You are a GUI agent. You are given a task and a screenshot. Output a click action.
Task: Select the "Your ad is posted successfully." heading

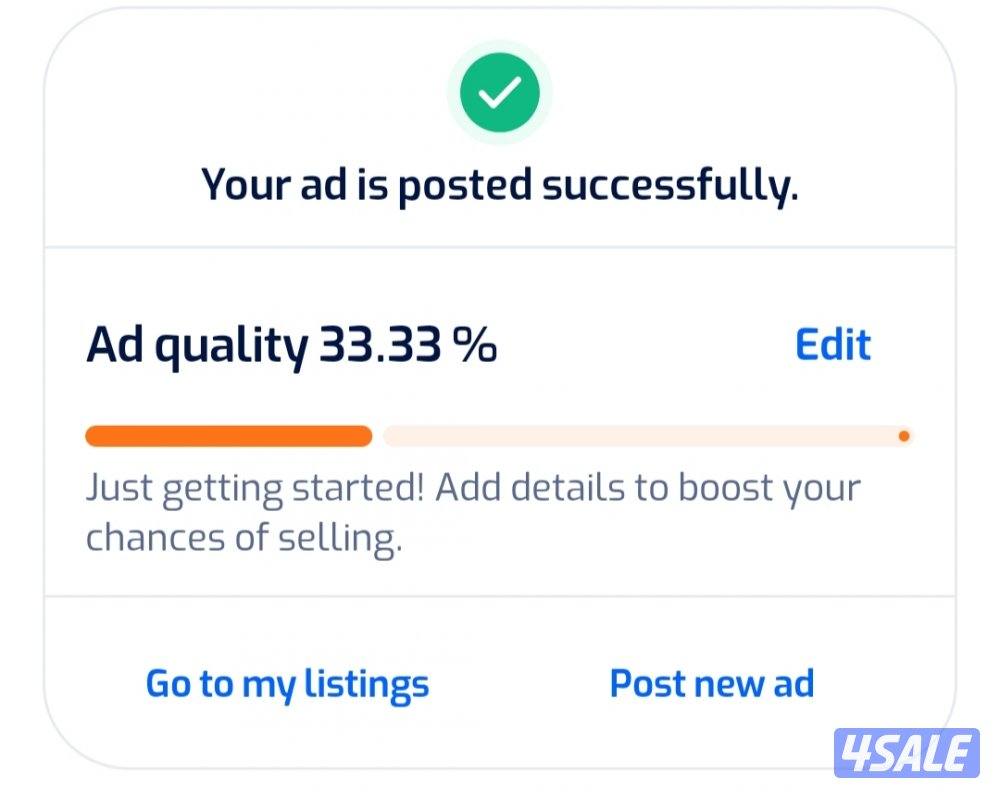[499, 185]
